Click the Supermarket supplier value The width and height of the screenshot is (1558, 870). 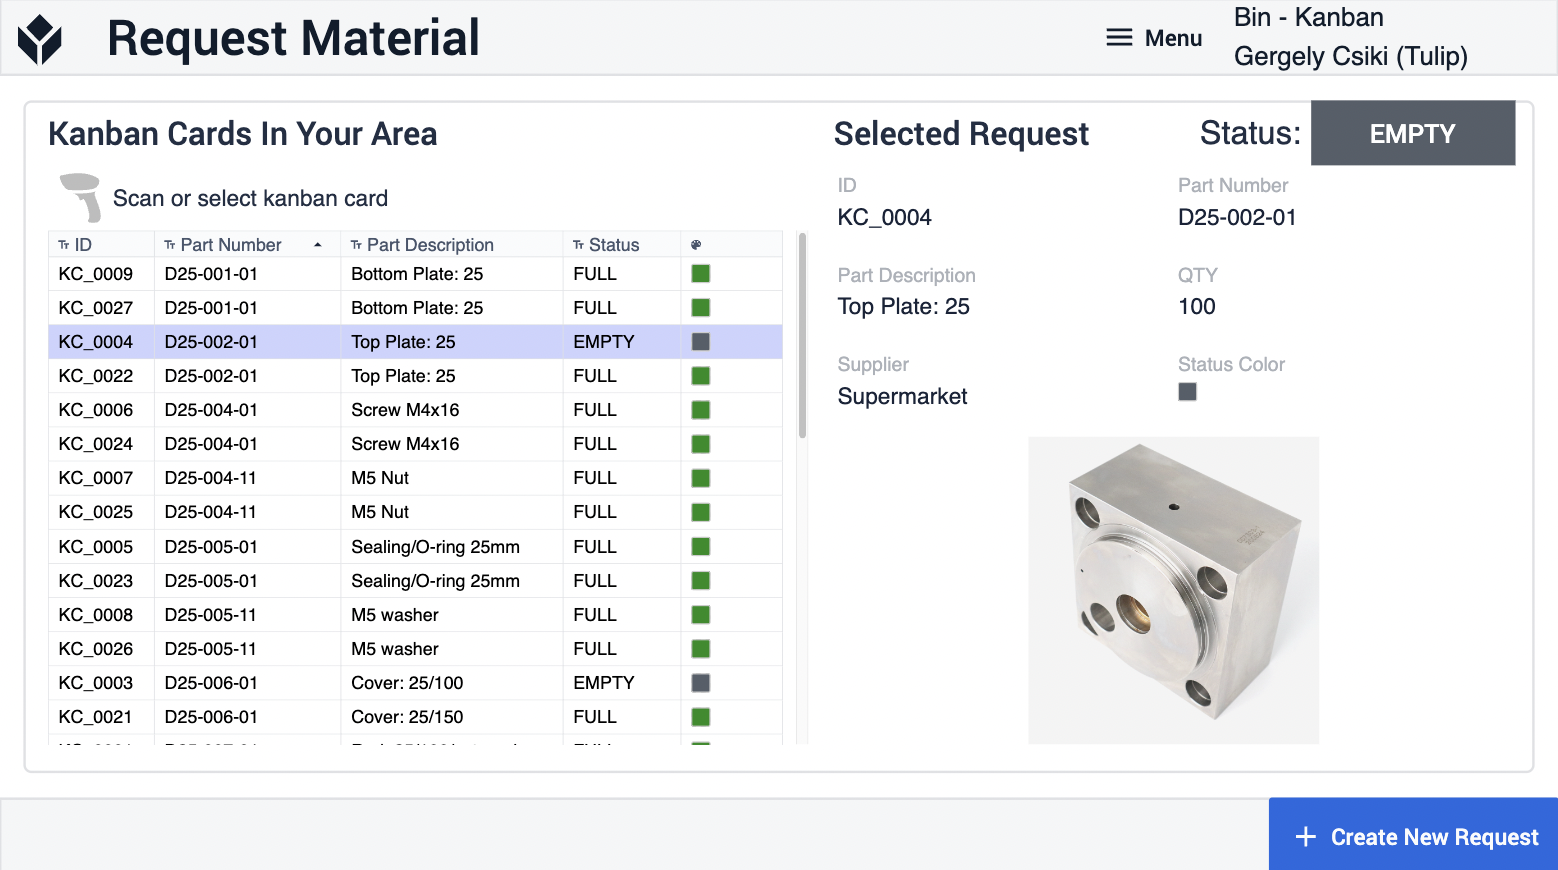pos(902,397)
